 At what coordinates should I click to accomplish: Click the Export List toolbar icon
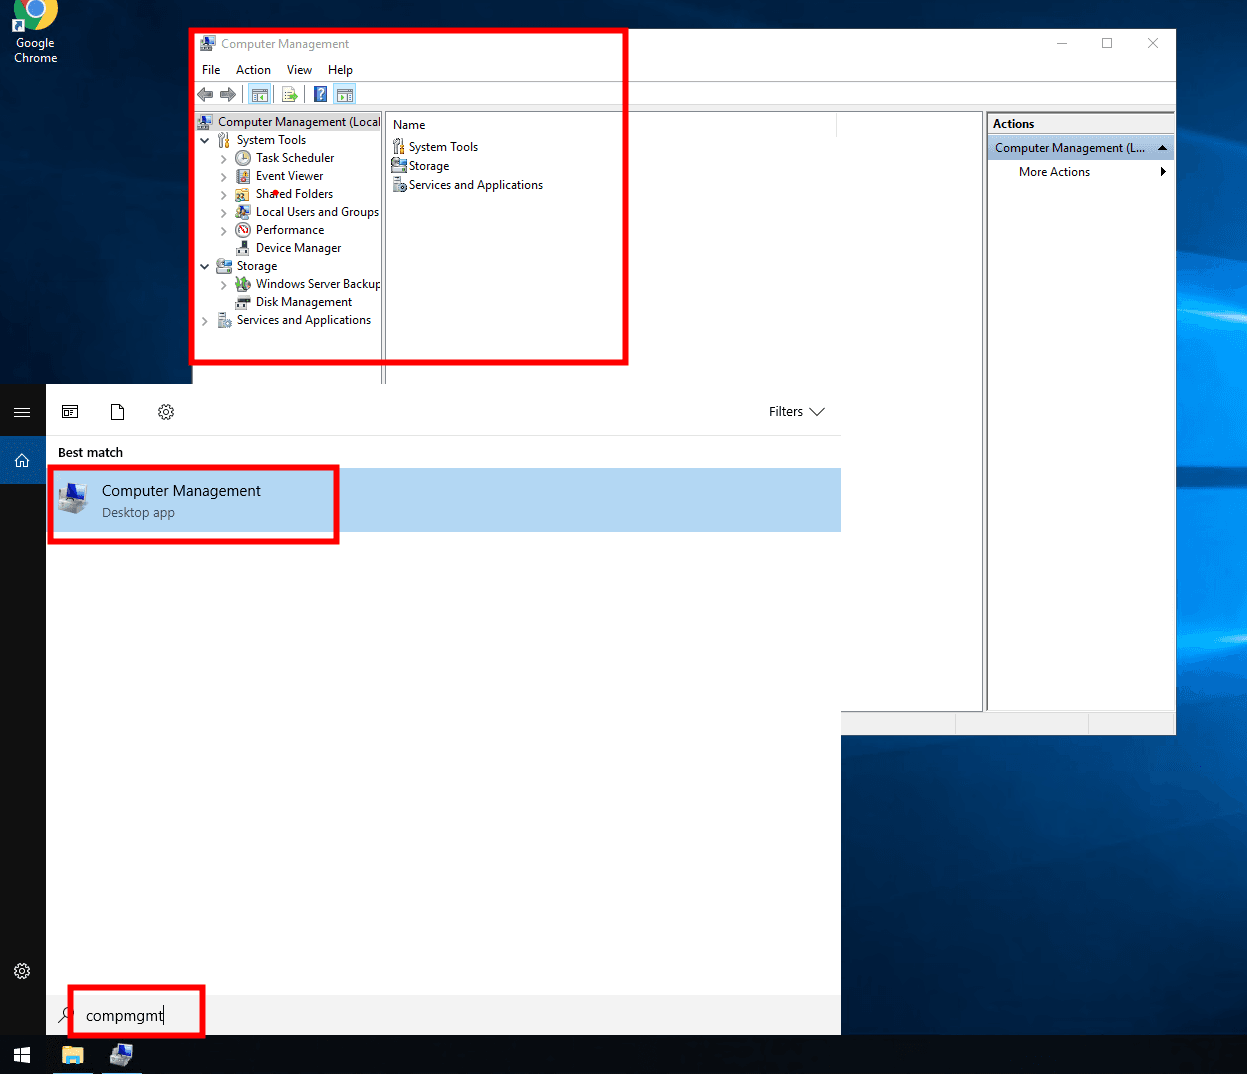tap(290, 95)
